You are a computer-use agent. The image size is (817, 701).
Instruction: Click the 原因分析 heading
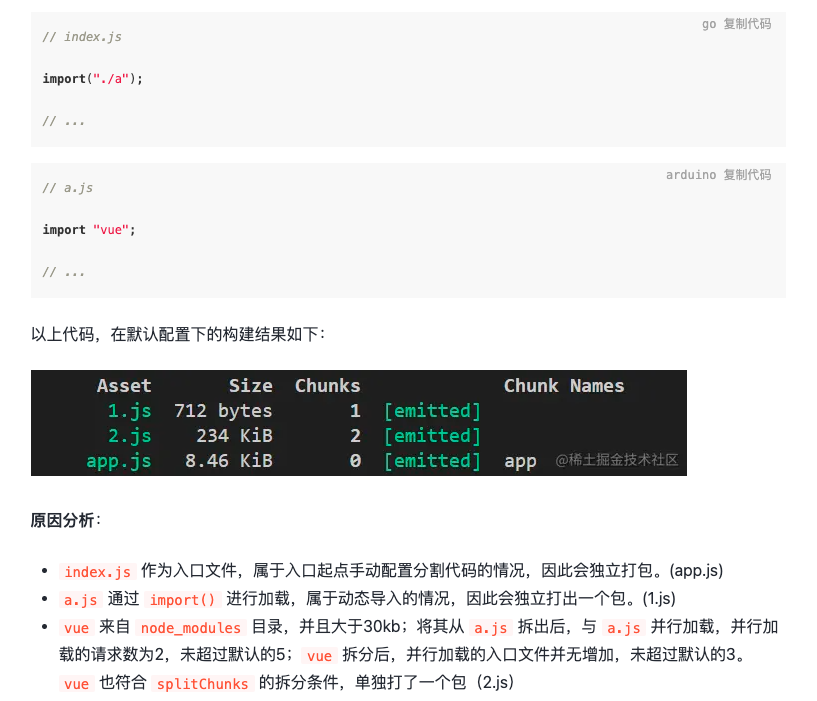66,520
